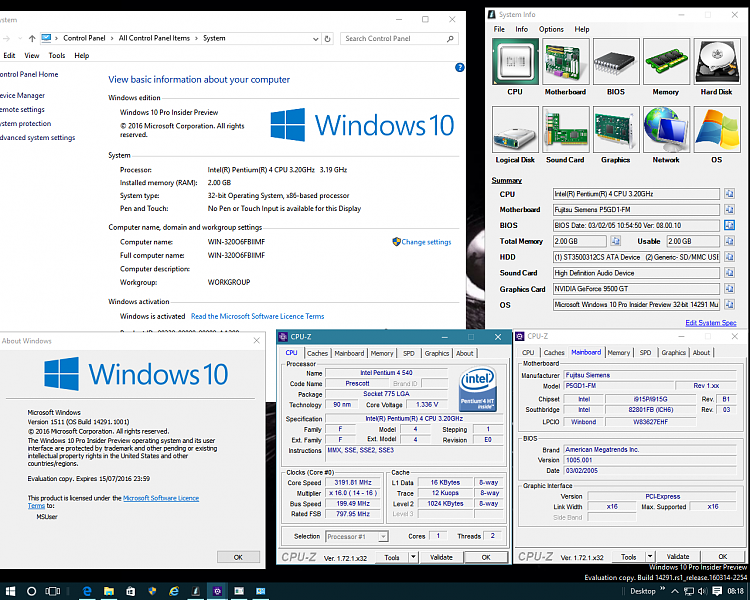Open the Memory module icon
Viewport: 750px width, 600px height.
point(666,62)
